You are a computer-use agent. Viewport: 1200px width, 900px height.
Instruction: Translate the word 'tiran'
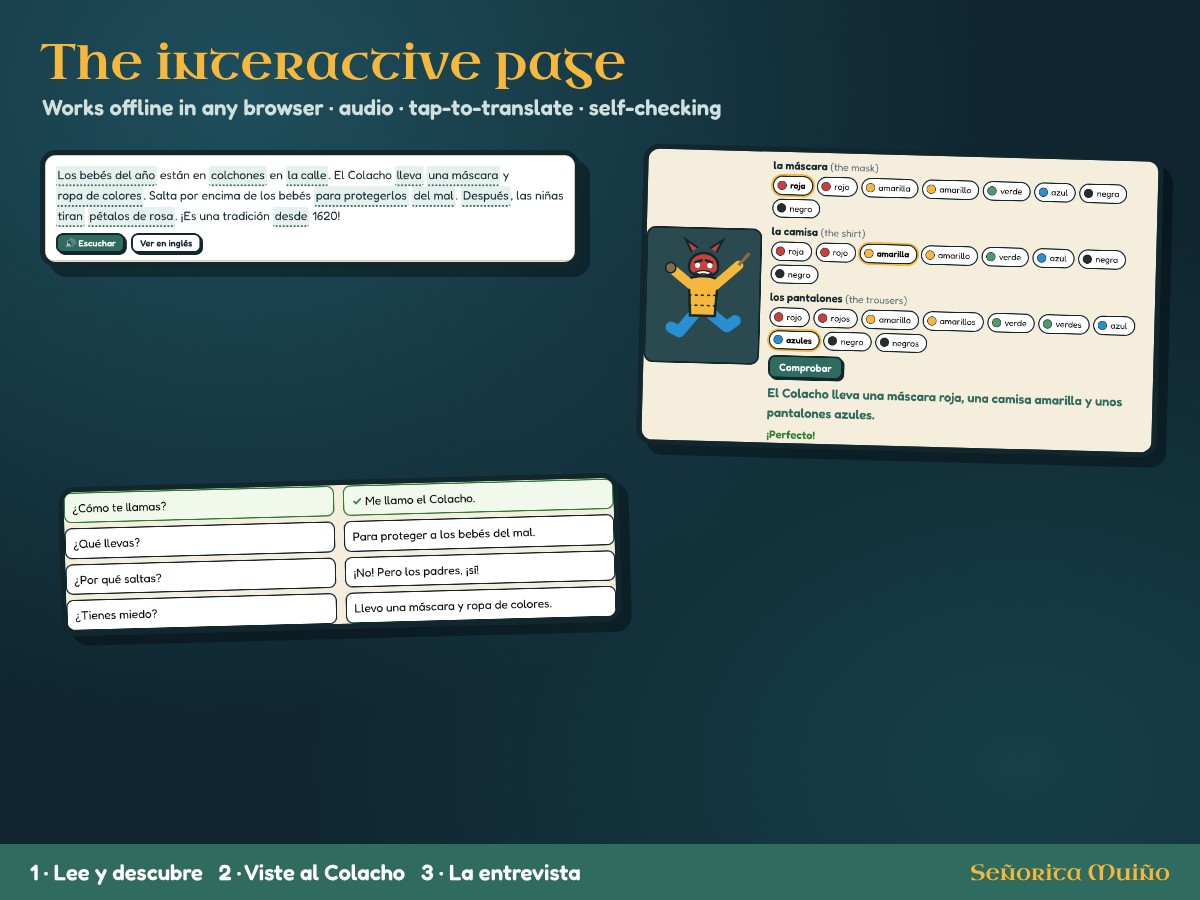pyautogui.click(x=70, y=216)
